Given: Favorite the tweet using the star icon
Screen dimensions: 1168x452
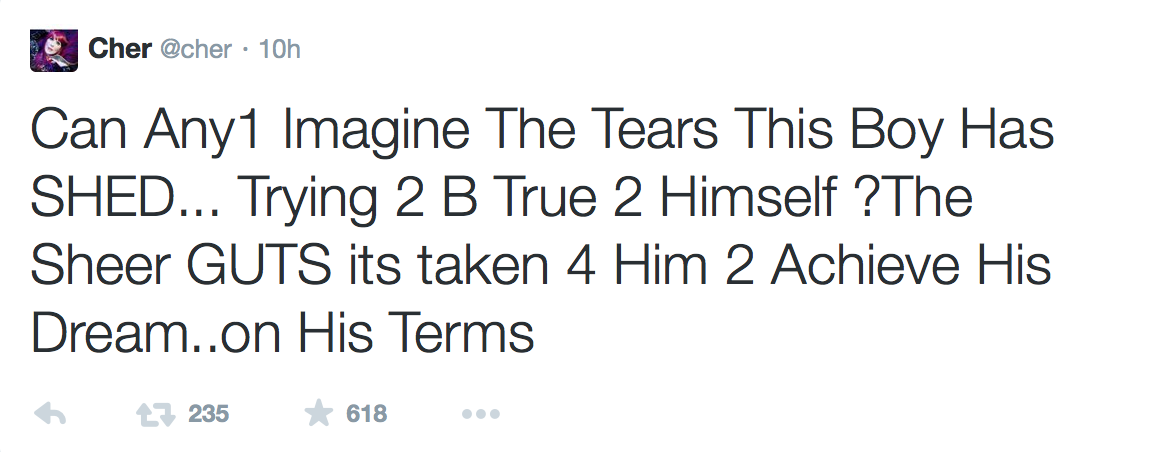Looking at the screenshot, I should pyautogui.click(x=319, y=413).
